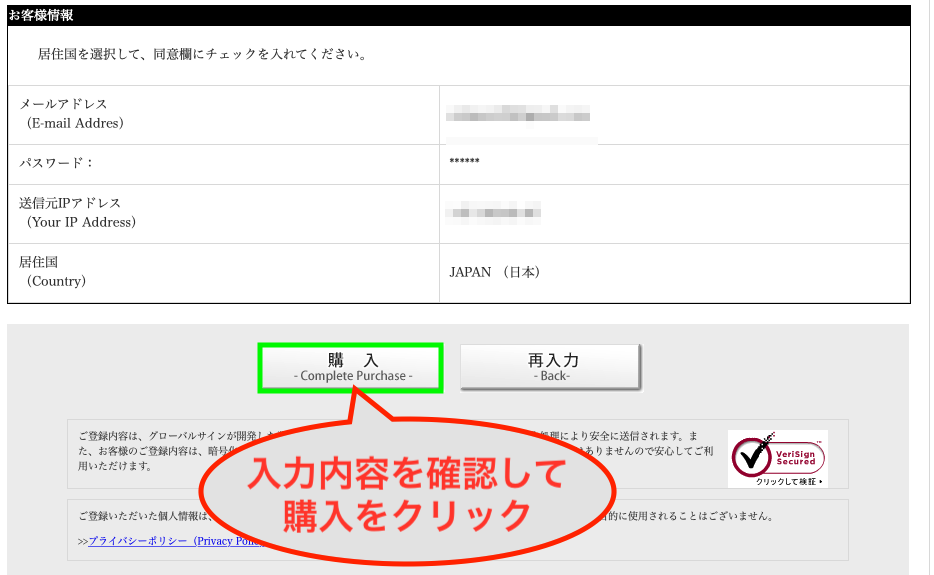The image size is (934, 575).
Task: Click the VeriSign Secured seal icon
Action: click(x=777, y=459)
